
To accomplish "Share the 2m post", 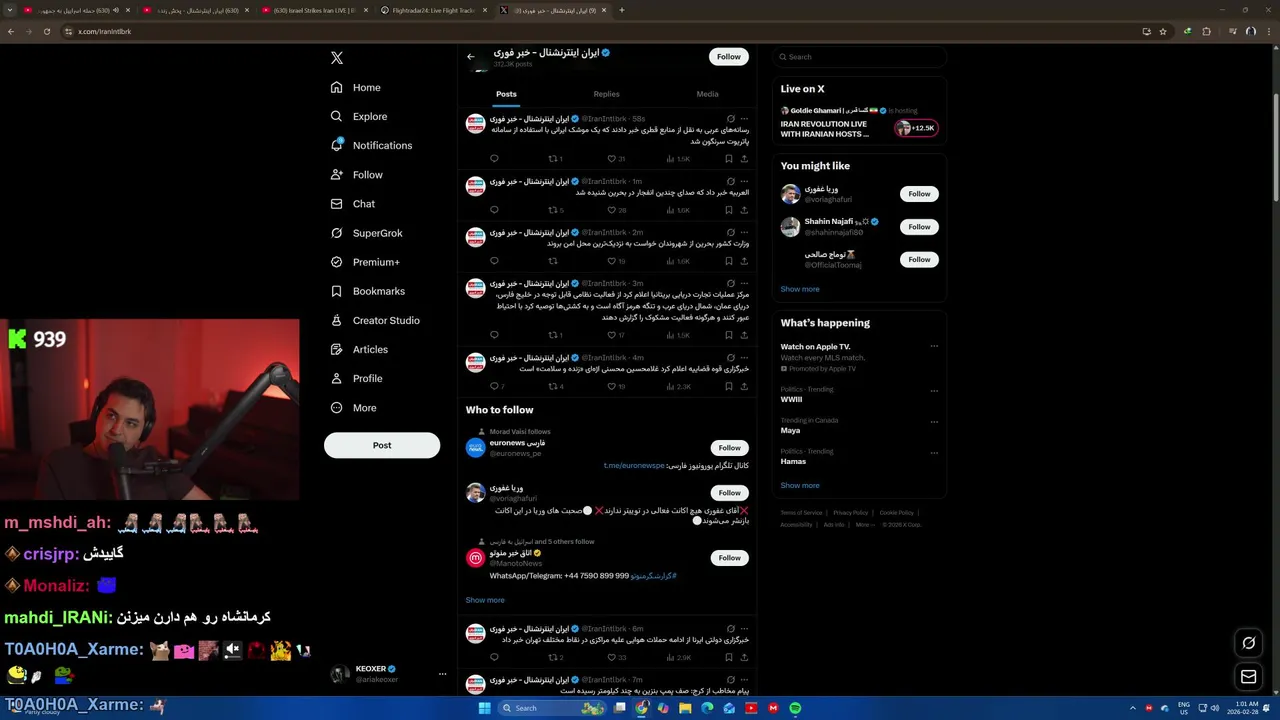I will tap(744, 261).
